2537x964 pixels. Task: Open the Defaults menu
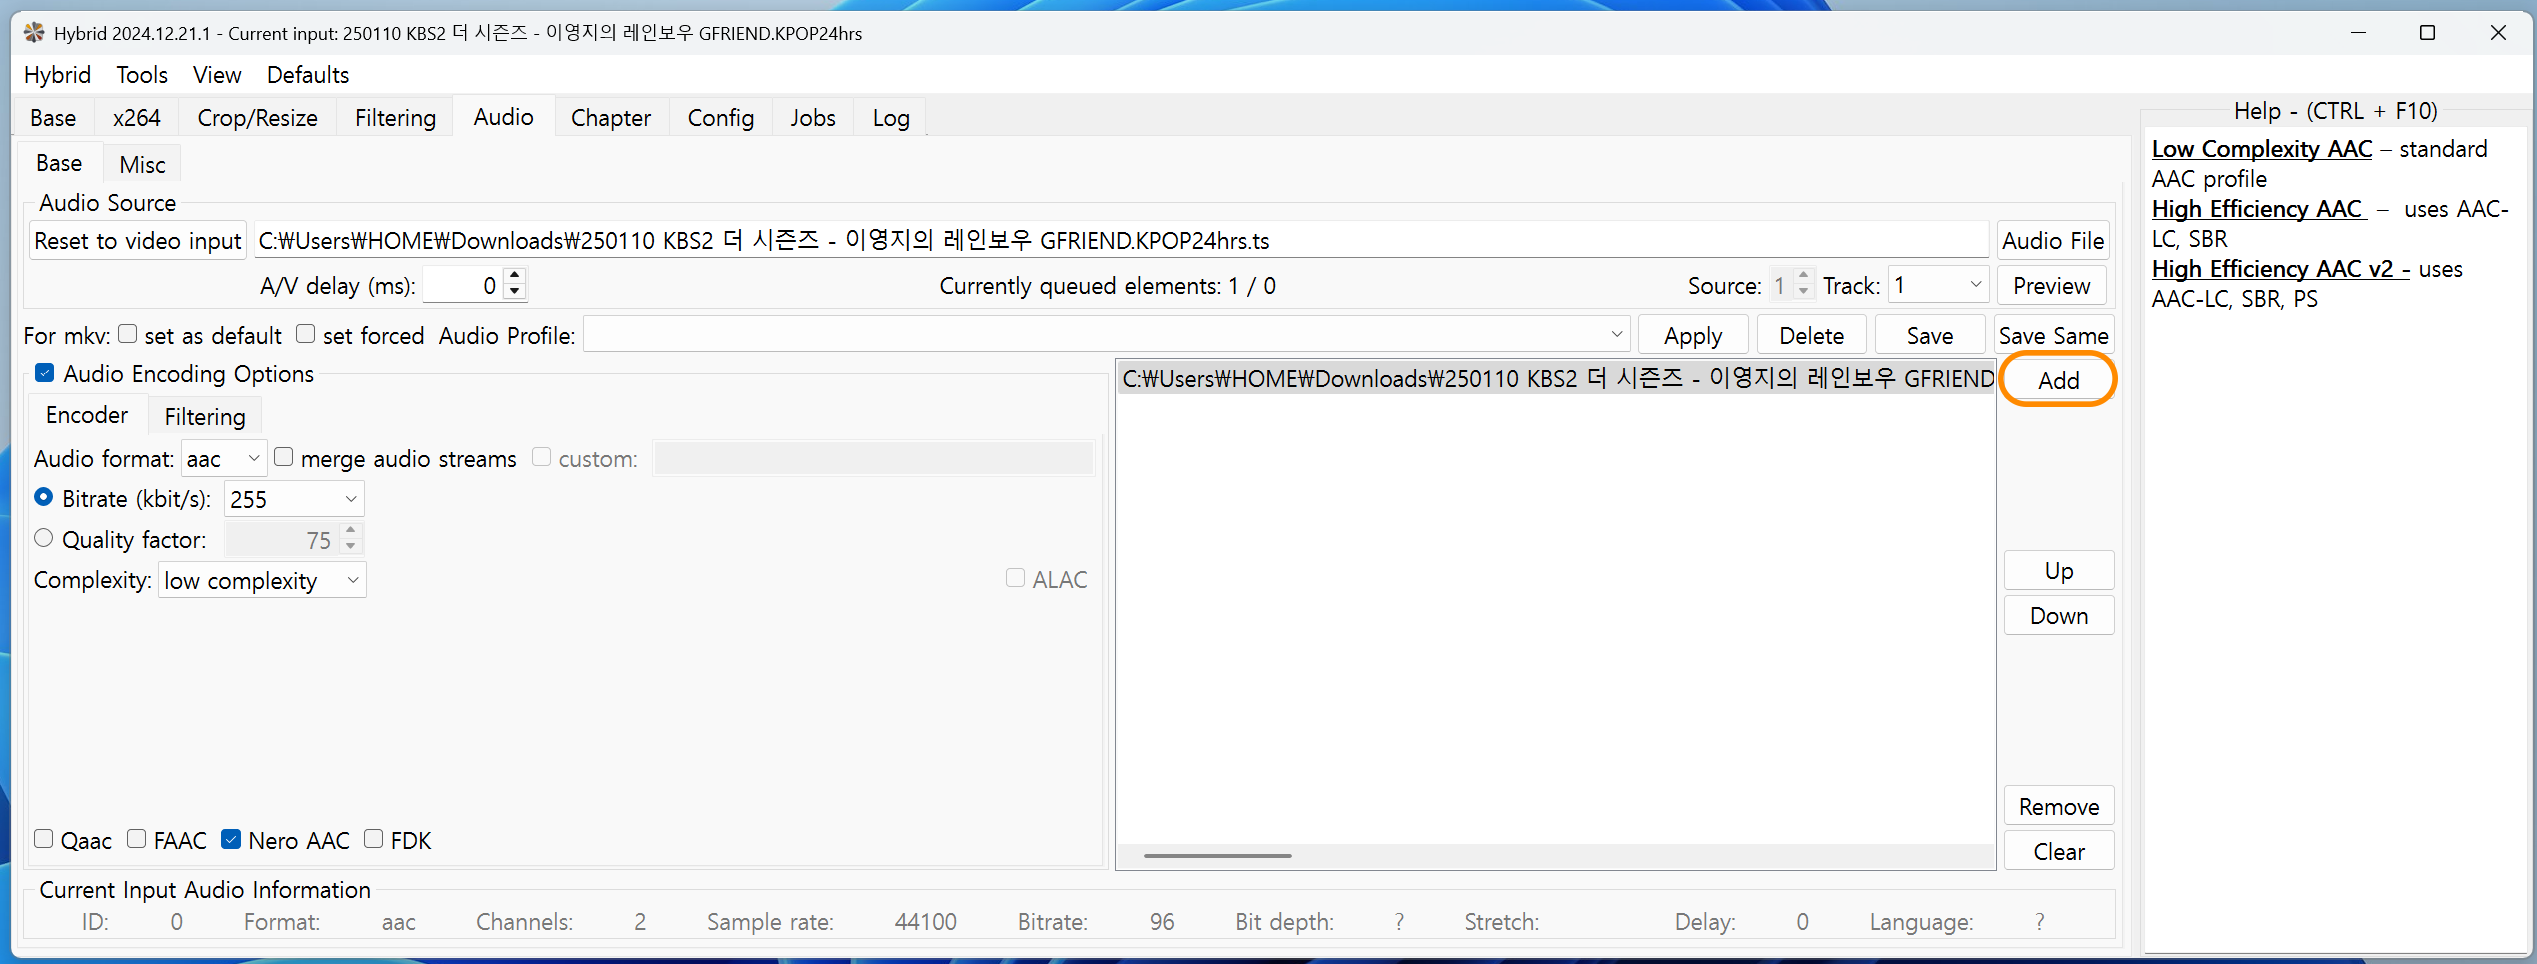[x=308, y=75]
